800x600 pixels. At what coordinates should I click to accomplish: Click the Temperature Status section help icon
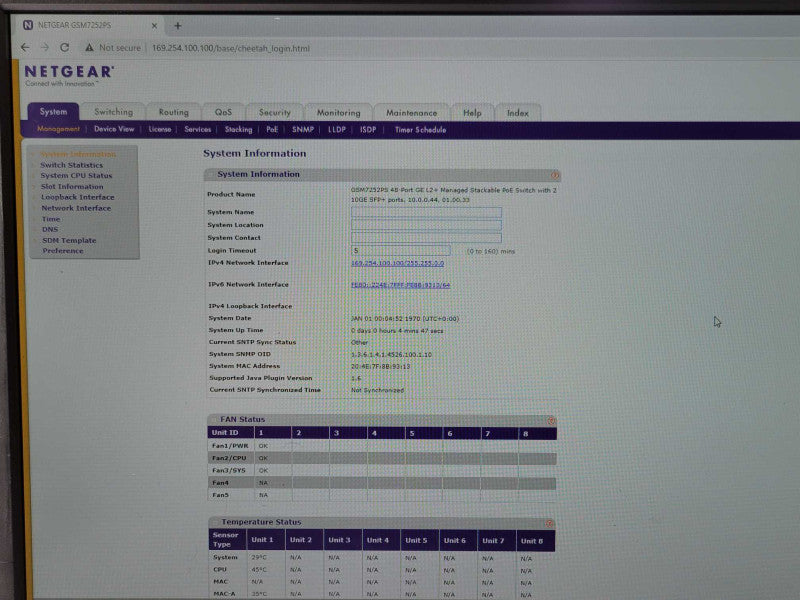[549, 524]
